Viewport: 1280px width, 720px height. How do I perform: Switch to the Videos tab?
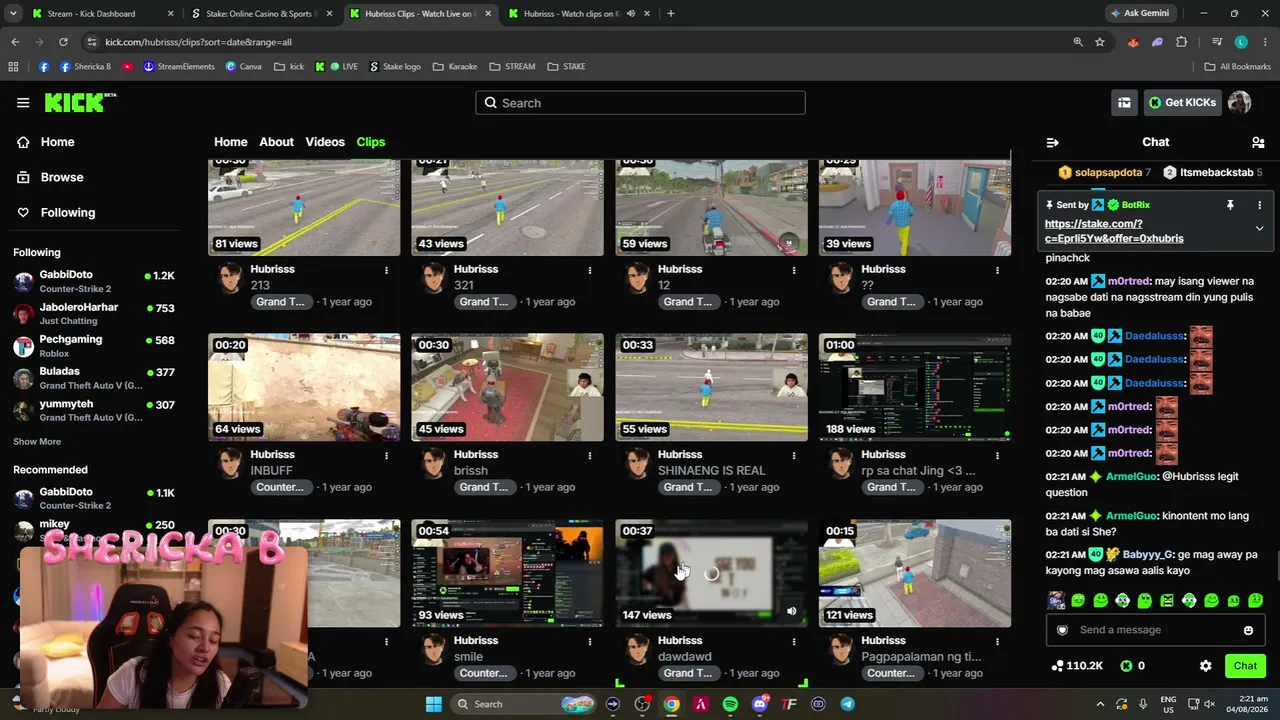click(325, 142)
